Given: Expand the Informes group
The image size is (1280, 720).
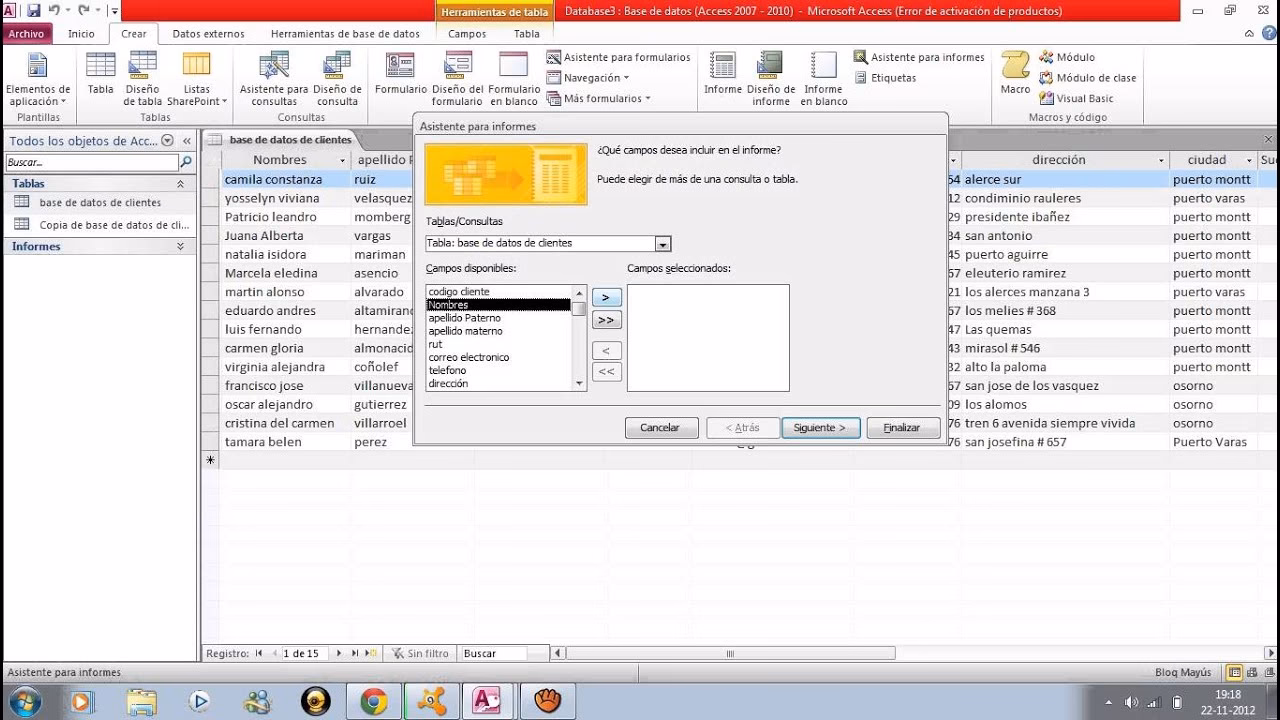Looking at the screenshot, I should (x=181, y=246).
